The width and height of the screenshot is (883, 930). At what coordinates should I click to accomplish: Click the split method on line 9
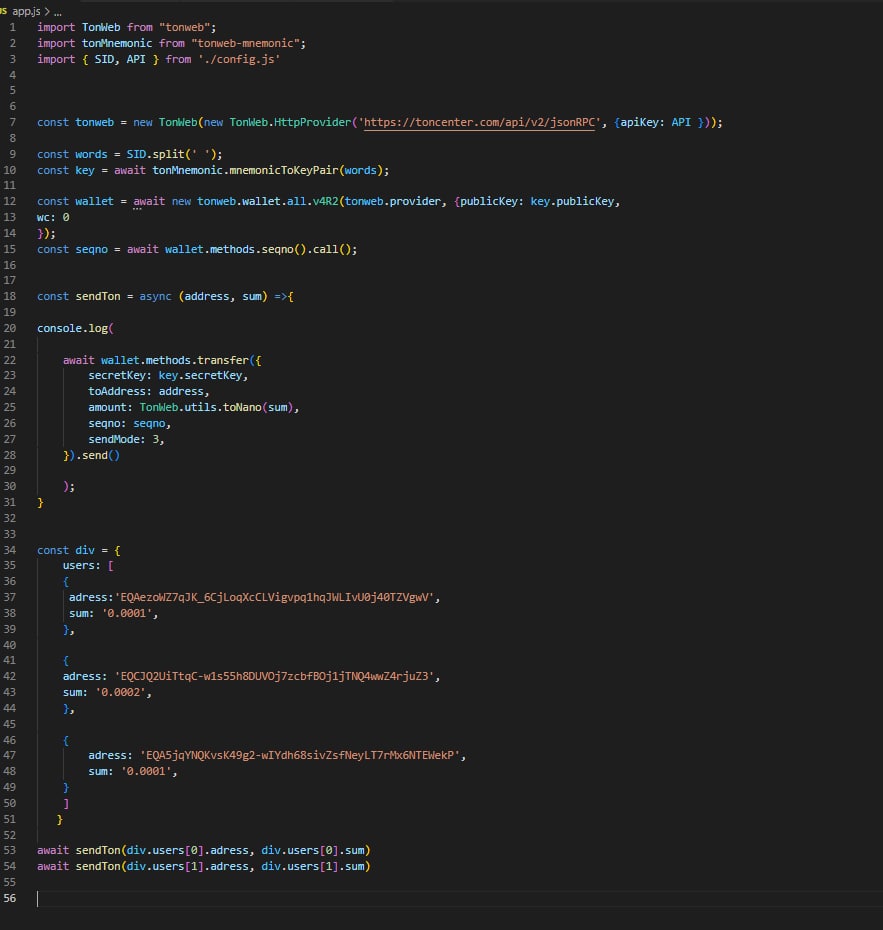168,154
